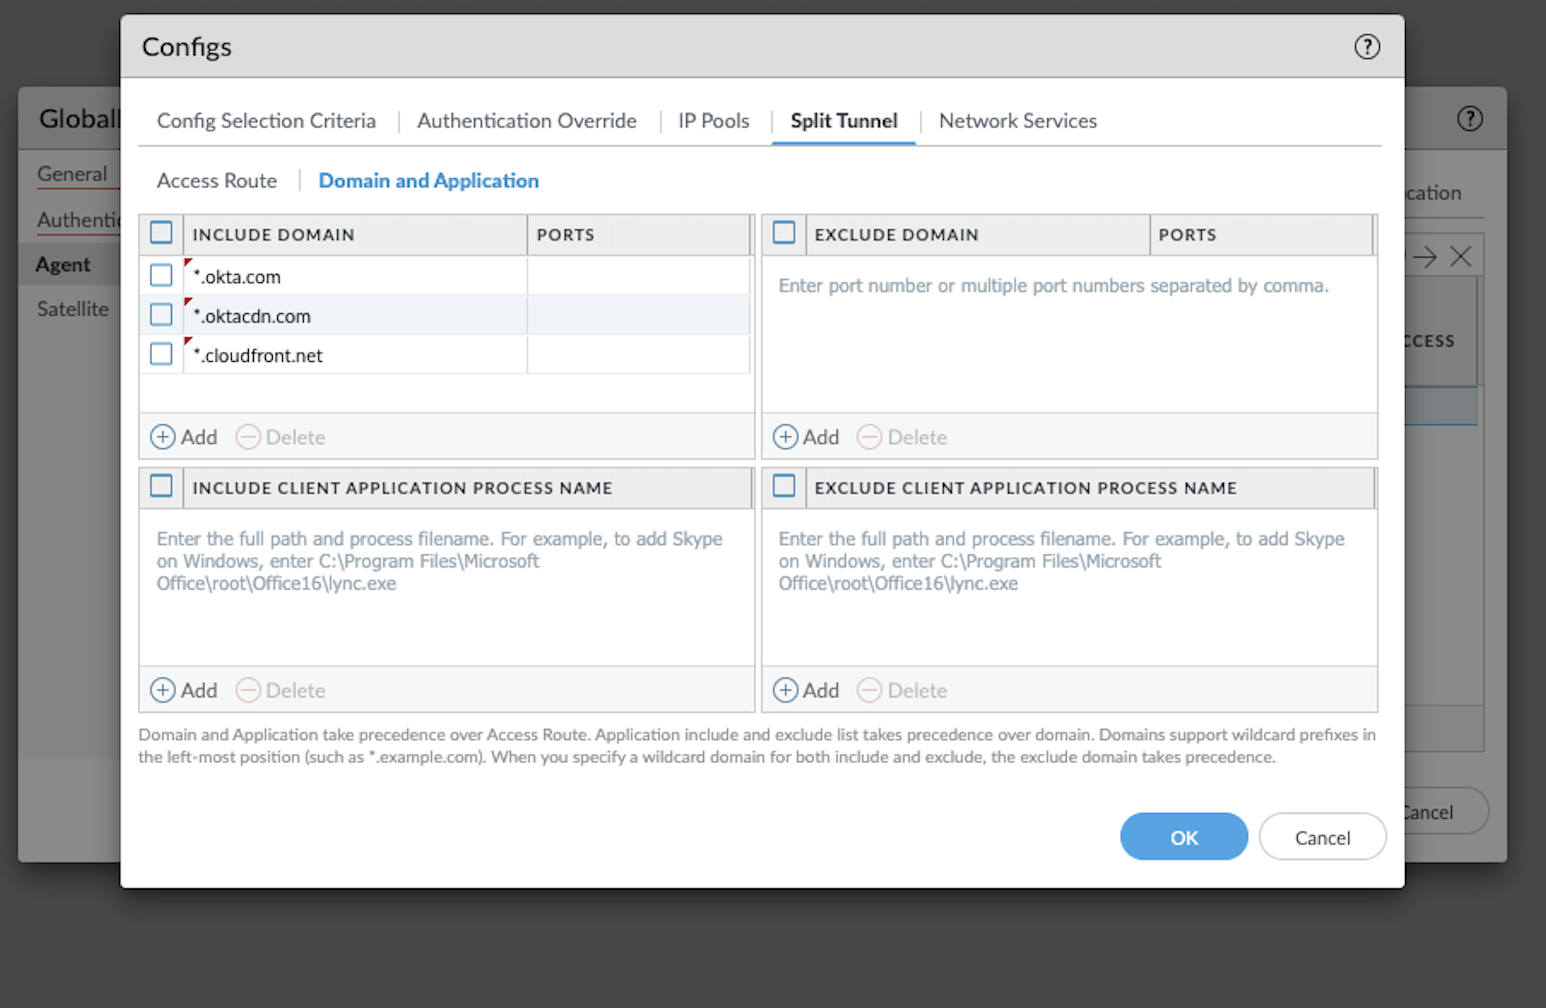This screenshot has width=1546, height=1008.
Task: Switch to the Network Services tab
Action: (1017, 121)
